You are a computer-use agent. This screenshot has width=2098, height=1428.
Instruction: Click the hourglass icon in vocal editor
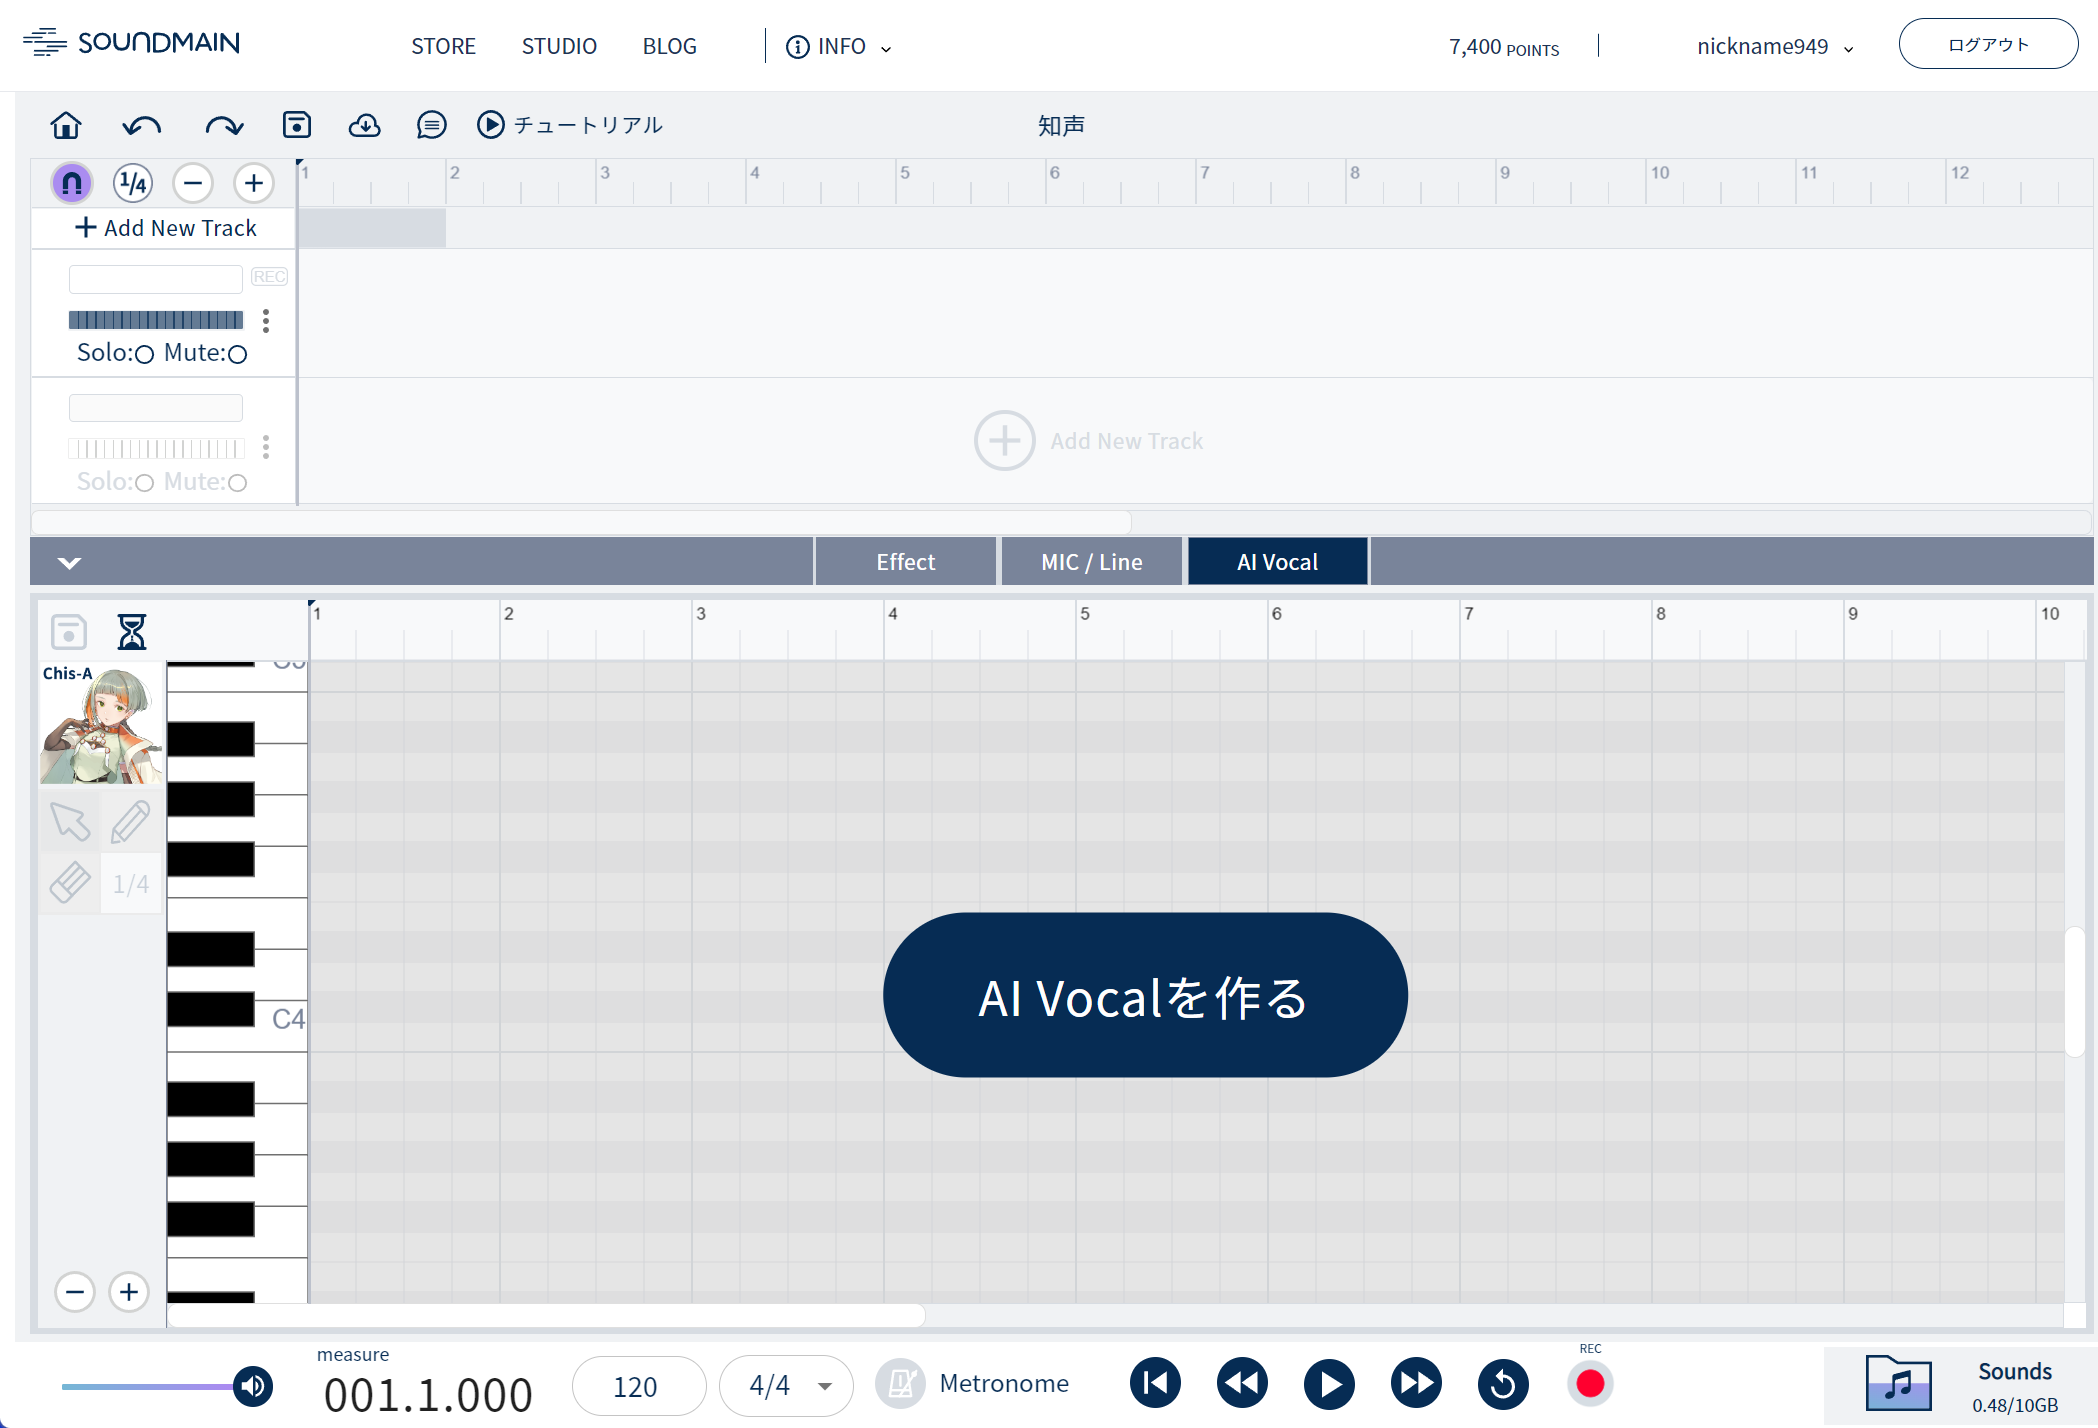pos(132,632)
